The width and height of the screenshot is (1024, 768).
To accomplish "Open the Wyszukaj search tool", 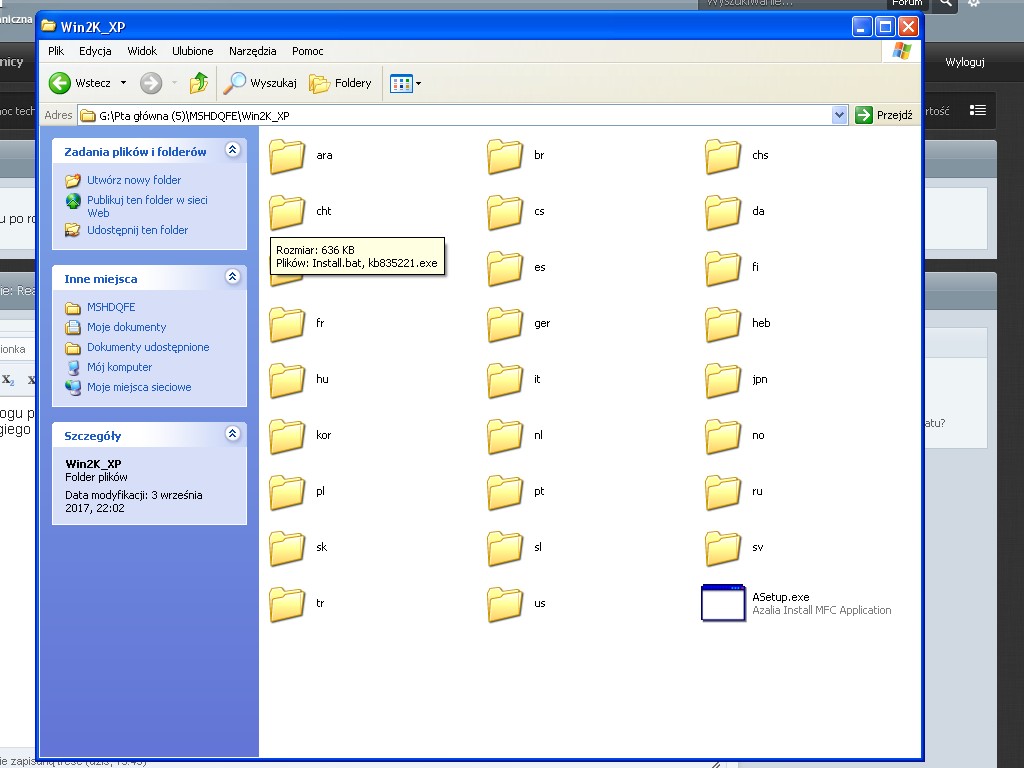I will click(259, 83).
